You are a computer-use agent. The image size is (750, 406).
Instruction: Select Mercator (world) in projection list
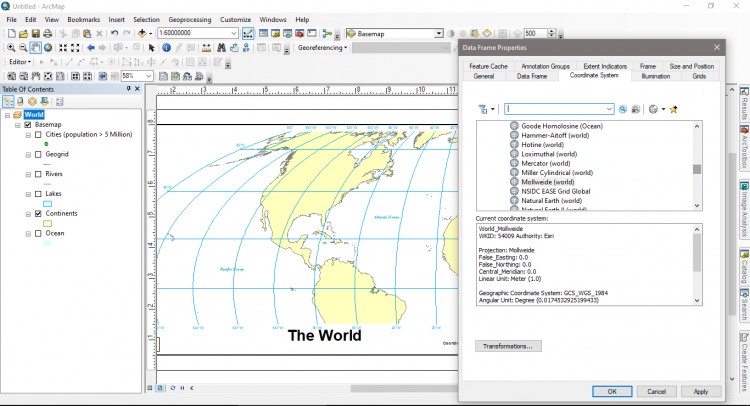coord(546,164)
